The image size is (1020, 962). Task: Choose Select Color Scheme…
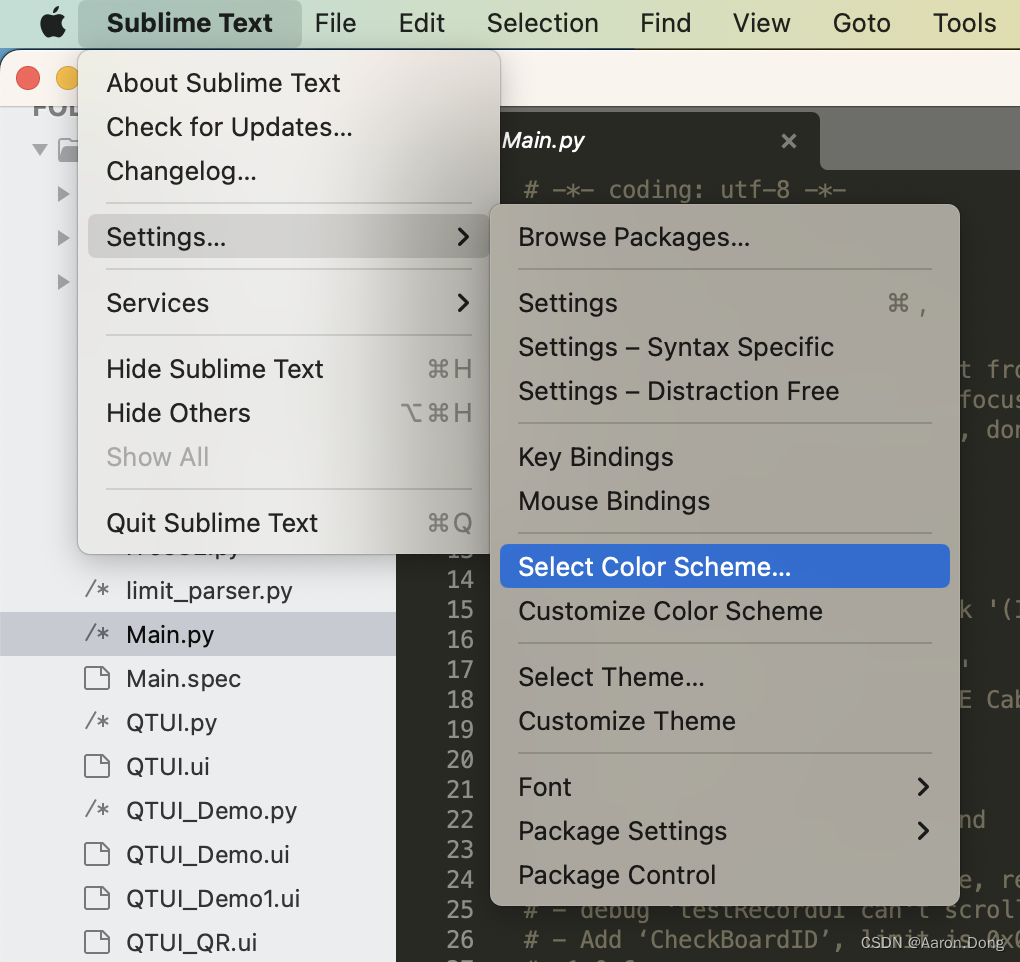click(725, 567)
